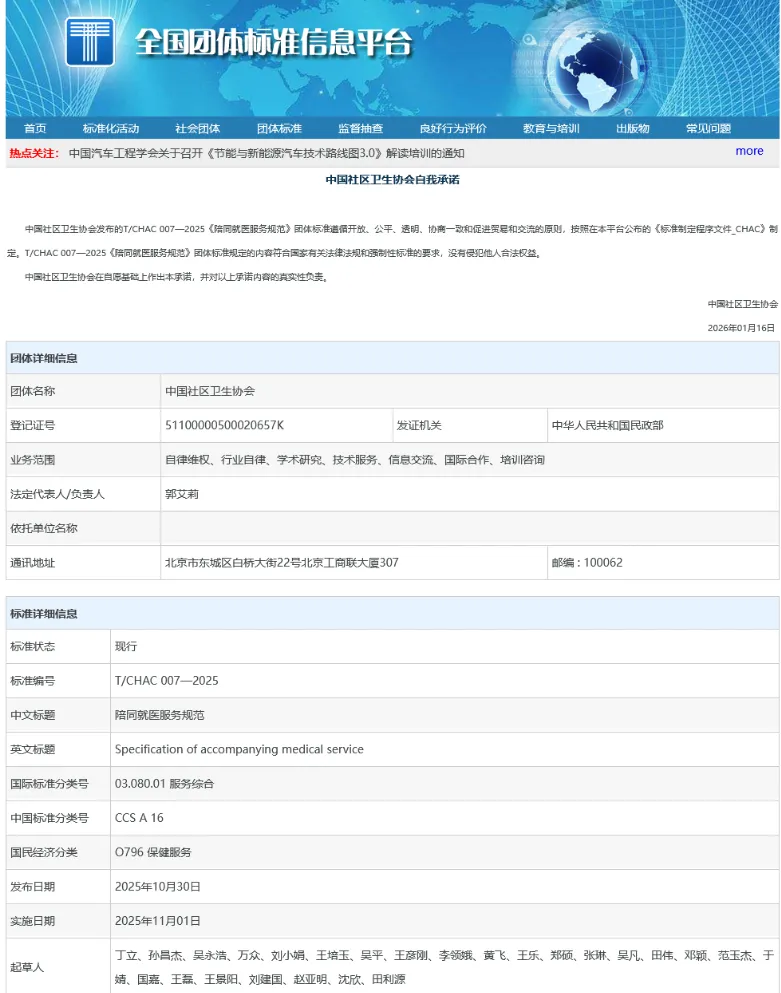
Task: Click the 全国团体标准信息平台 site title
Action: pyautogui.click(x=273, y=42)
